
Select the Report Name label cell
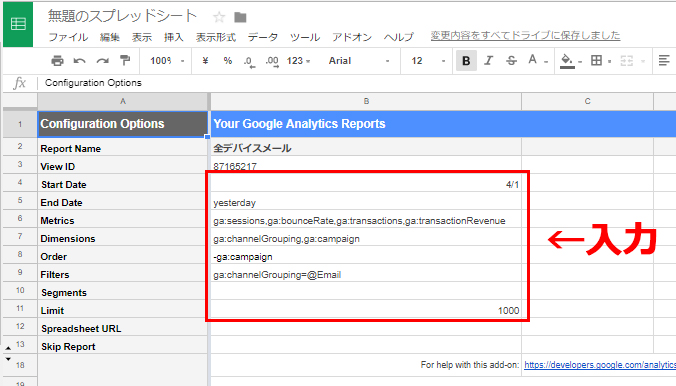123,148
